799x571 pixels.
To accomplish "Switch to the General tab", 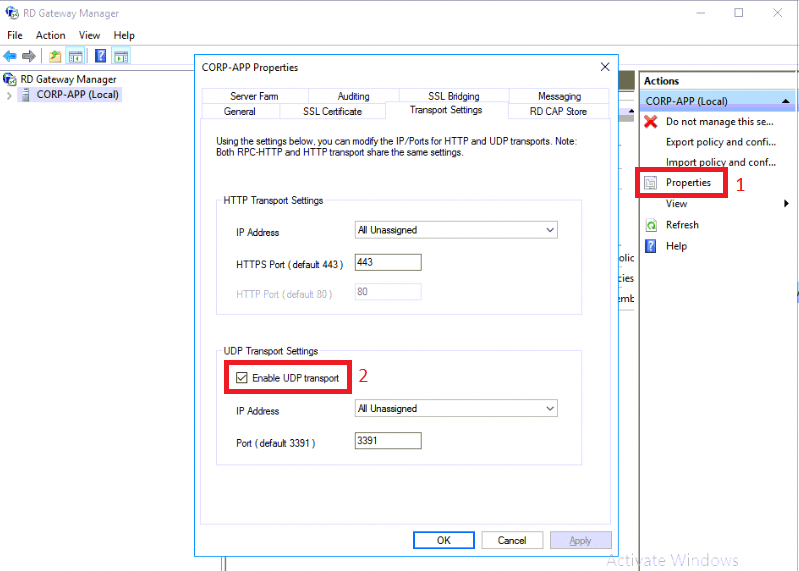I will click(x=239, y=111).
